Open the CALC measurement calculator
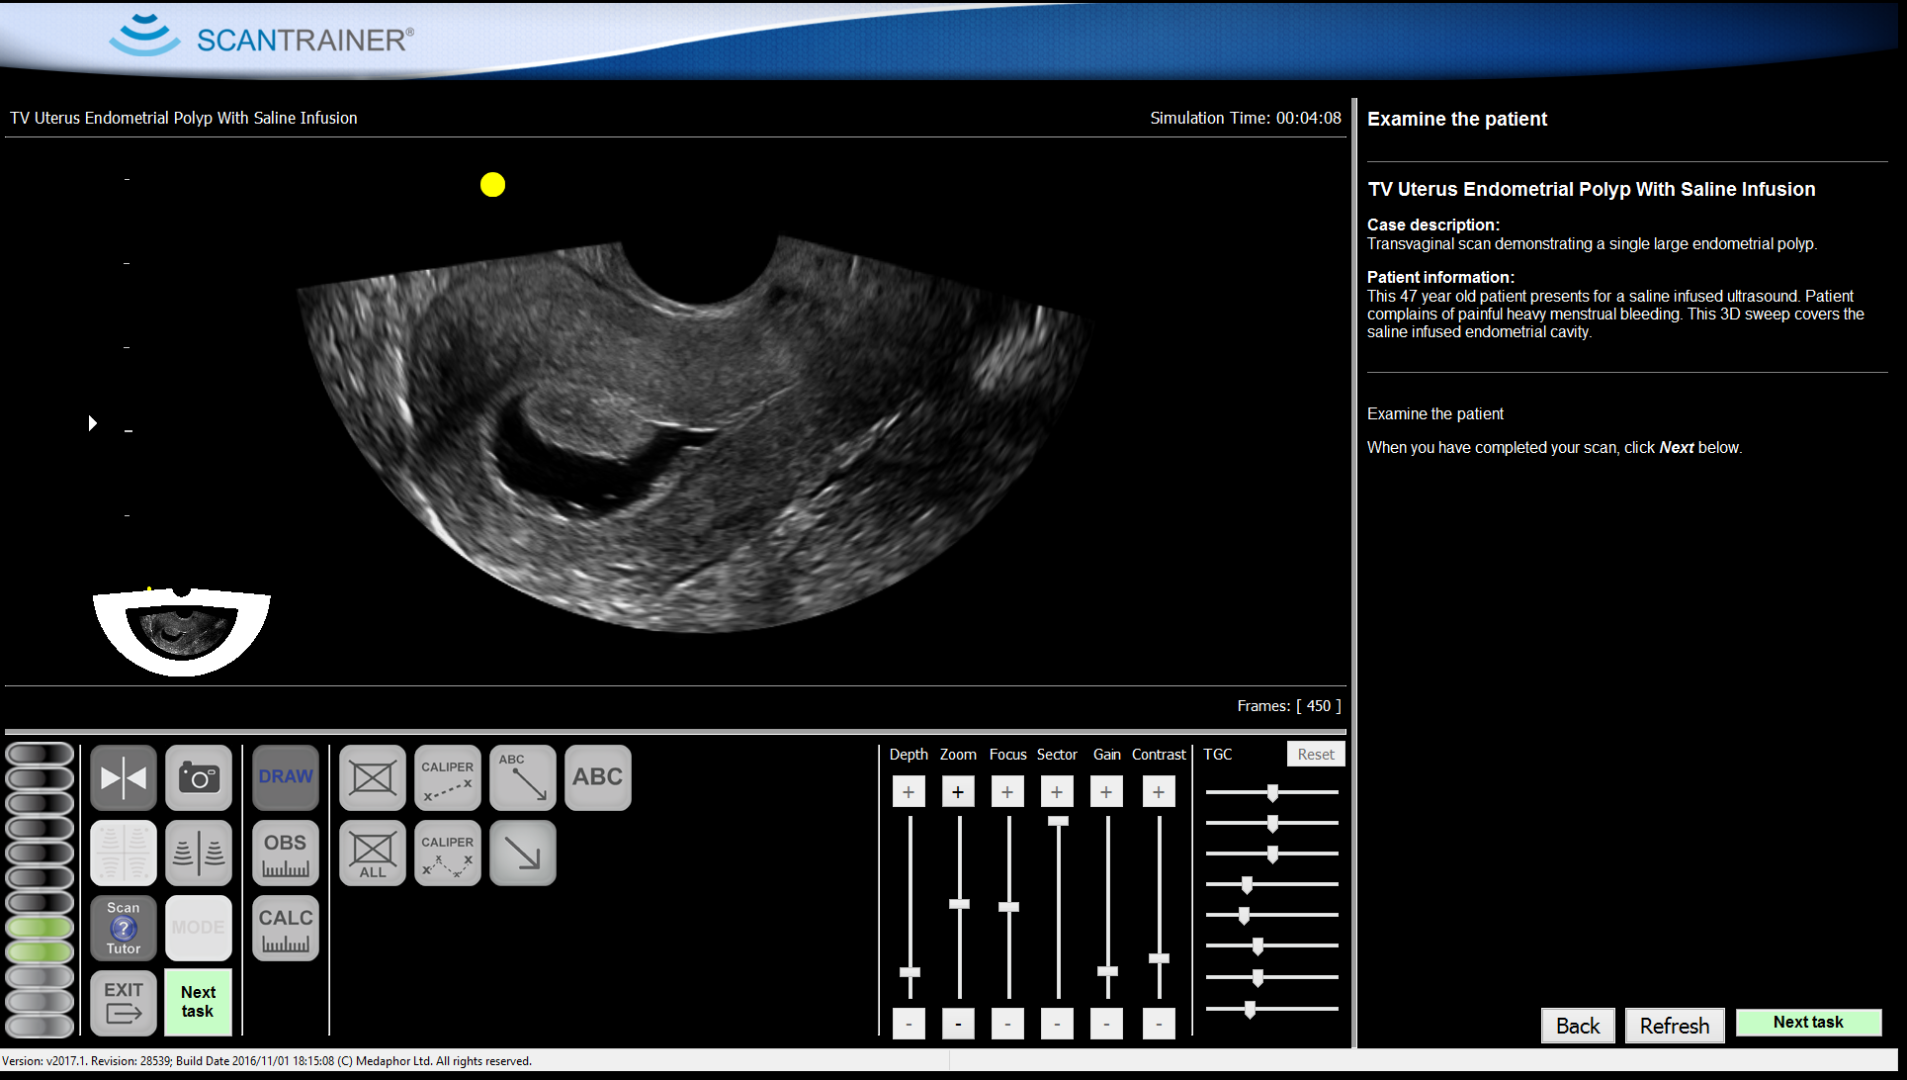Screen dimensions: 1907x1080 tap(285, 928)
